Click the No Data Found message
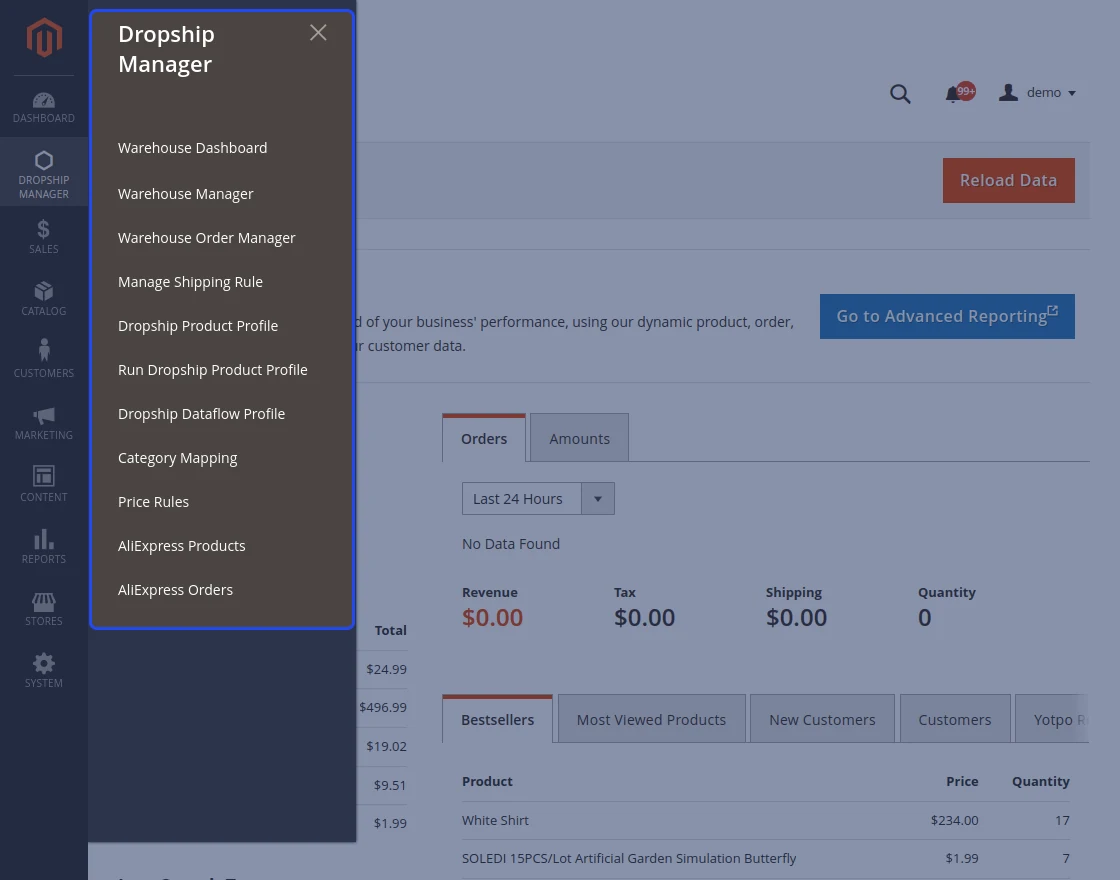 coord(511,544)
